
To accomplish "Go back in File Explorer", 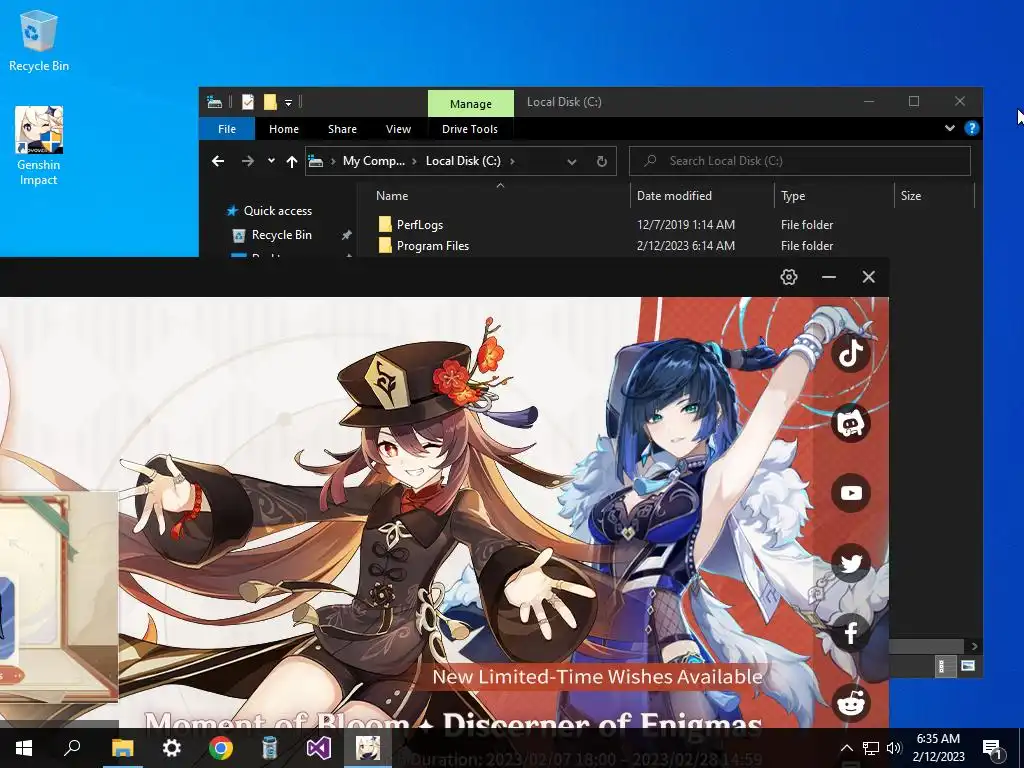I will point(218,161).
